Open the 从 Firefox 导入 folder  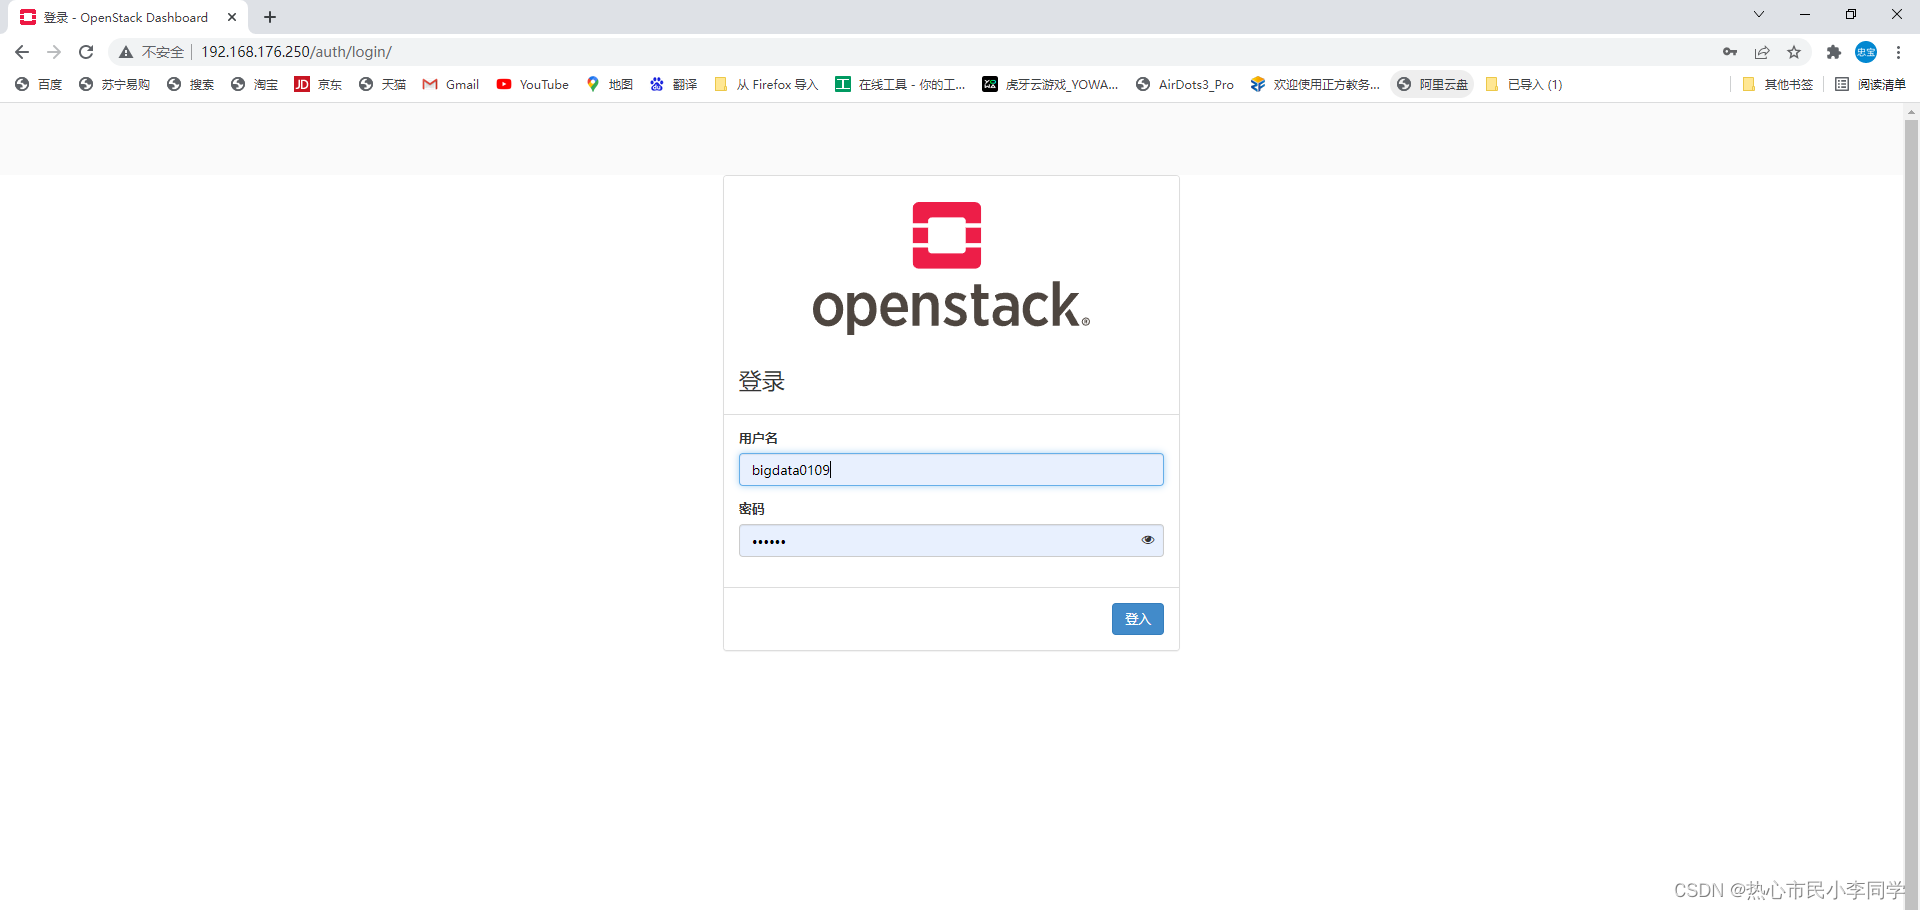tap(766, 85)
